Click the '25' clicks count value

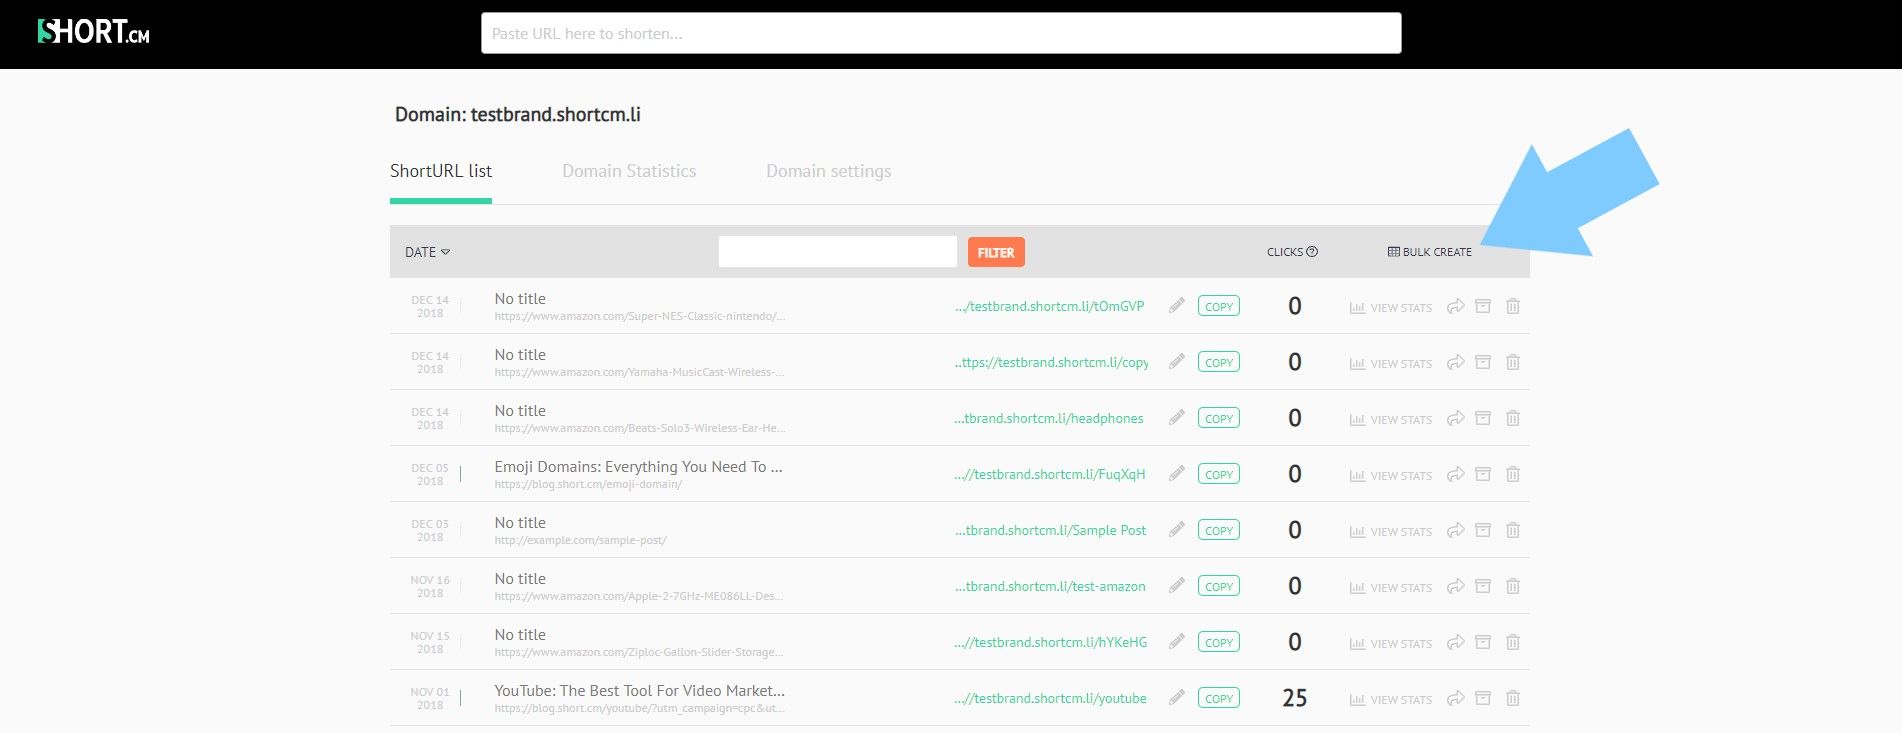point(1295,698)
